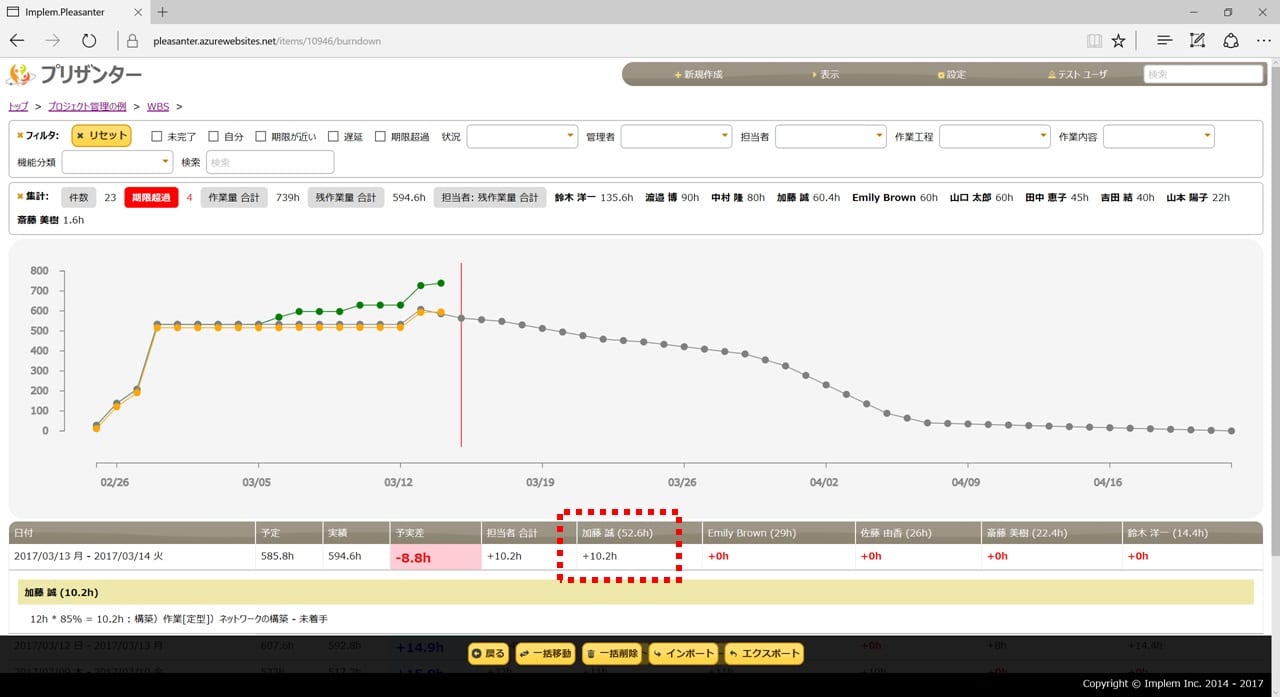Image resolution: width=1280 pixels, height=697 pixels.
Task: Open the 作業内容 dropdown
Action: click(x=1159, y=136)
